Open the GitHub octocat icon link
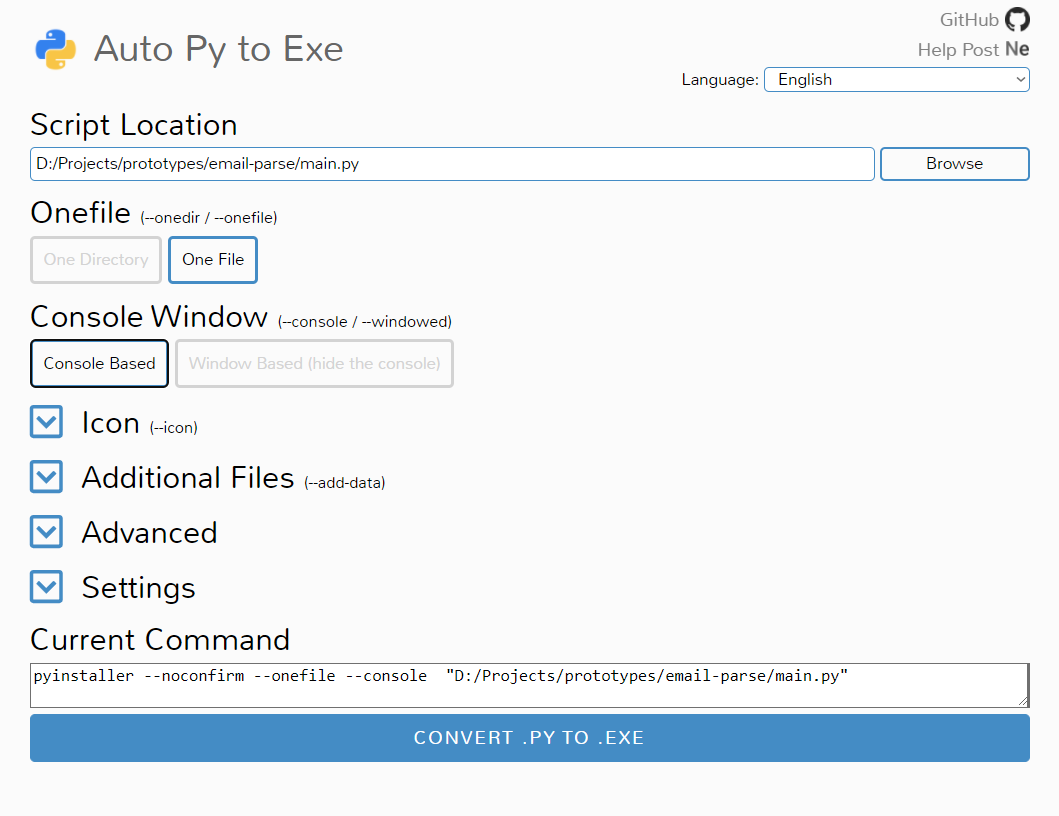Image resolution: width=1059 pixels, height=816 pixels. tap(1017, 20)
